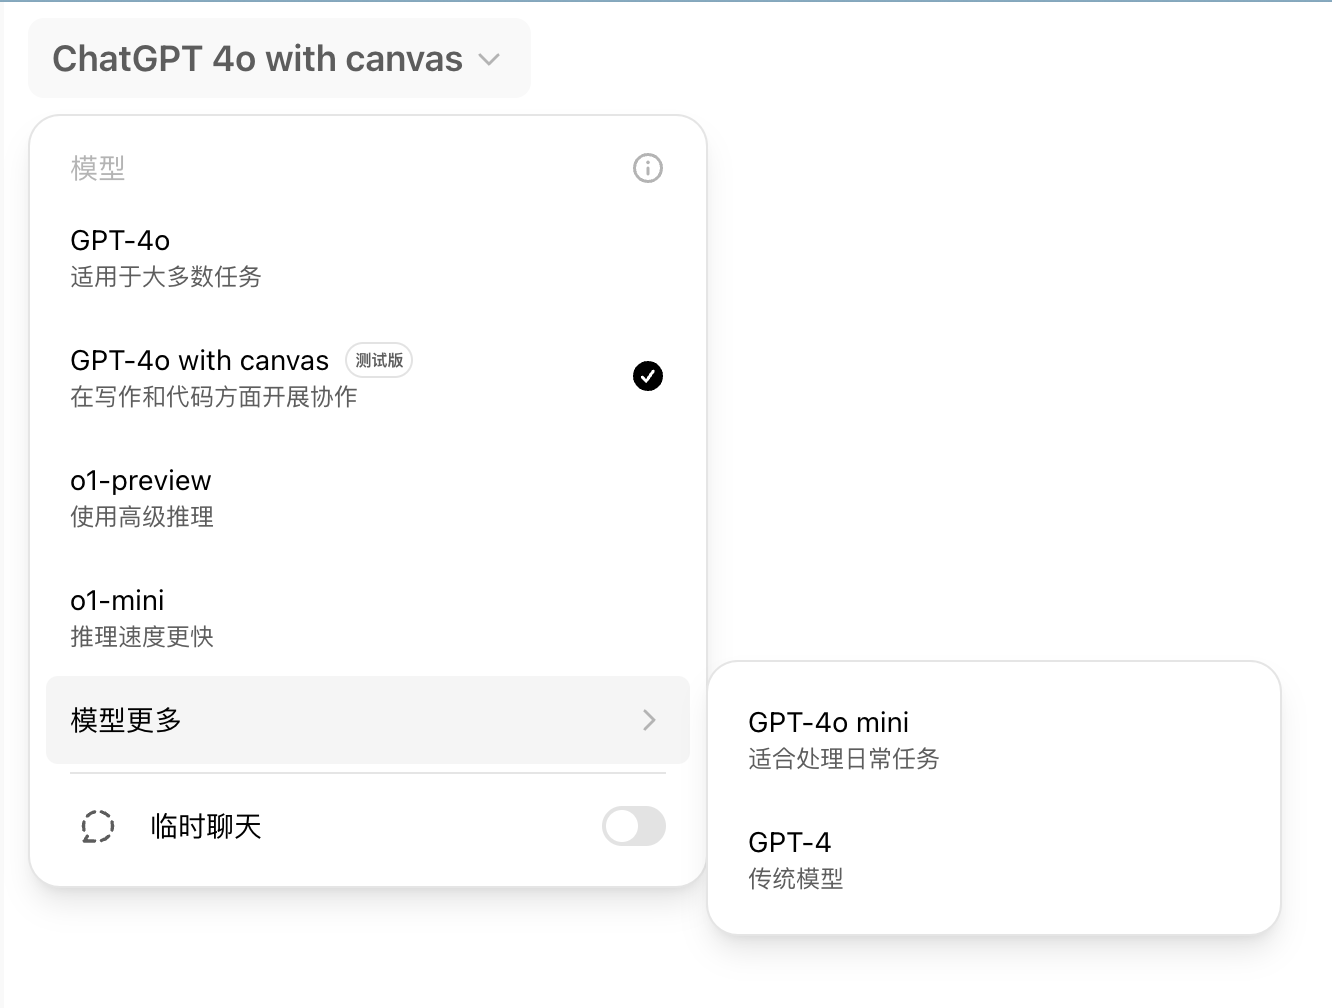1332x1008 pixels.
Task: Choose GPT-4o with canvas model entry
Action: click(368, 378)
